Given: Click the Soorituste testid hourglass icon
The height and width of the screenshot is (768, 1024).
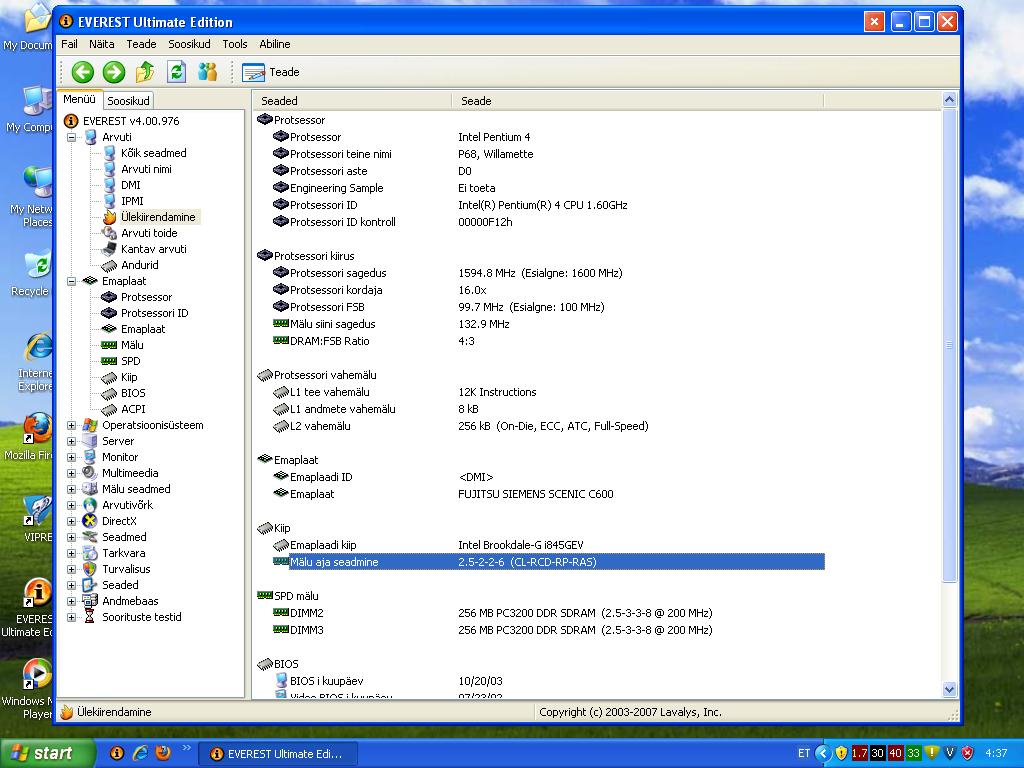Looking at the screenshot, I should (x=90, y=617).
